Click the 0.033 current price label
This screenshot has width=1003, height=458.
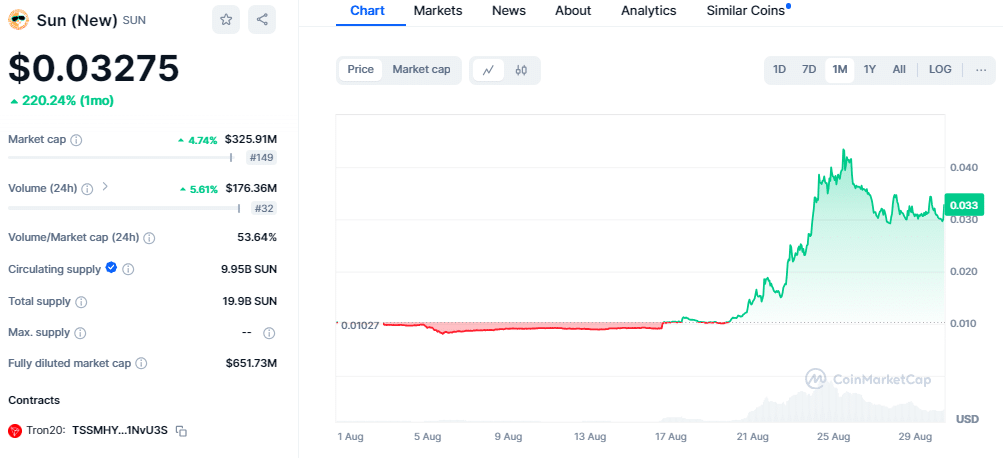pos(964,206)
